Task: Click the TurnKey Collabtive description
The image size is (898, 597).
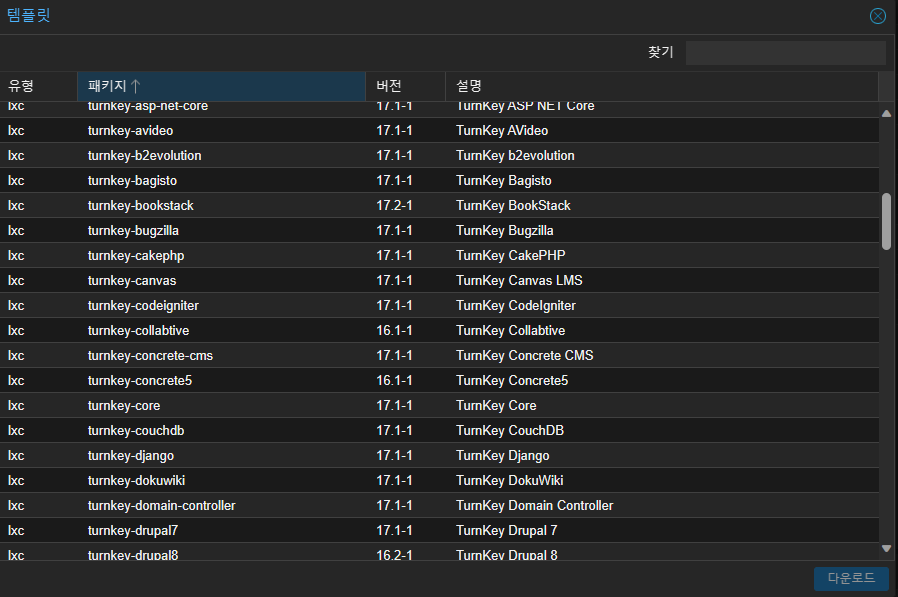Action: click(x=510, y=331)
